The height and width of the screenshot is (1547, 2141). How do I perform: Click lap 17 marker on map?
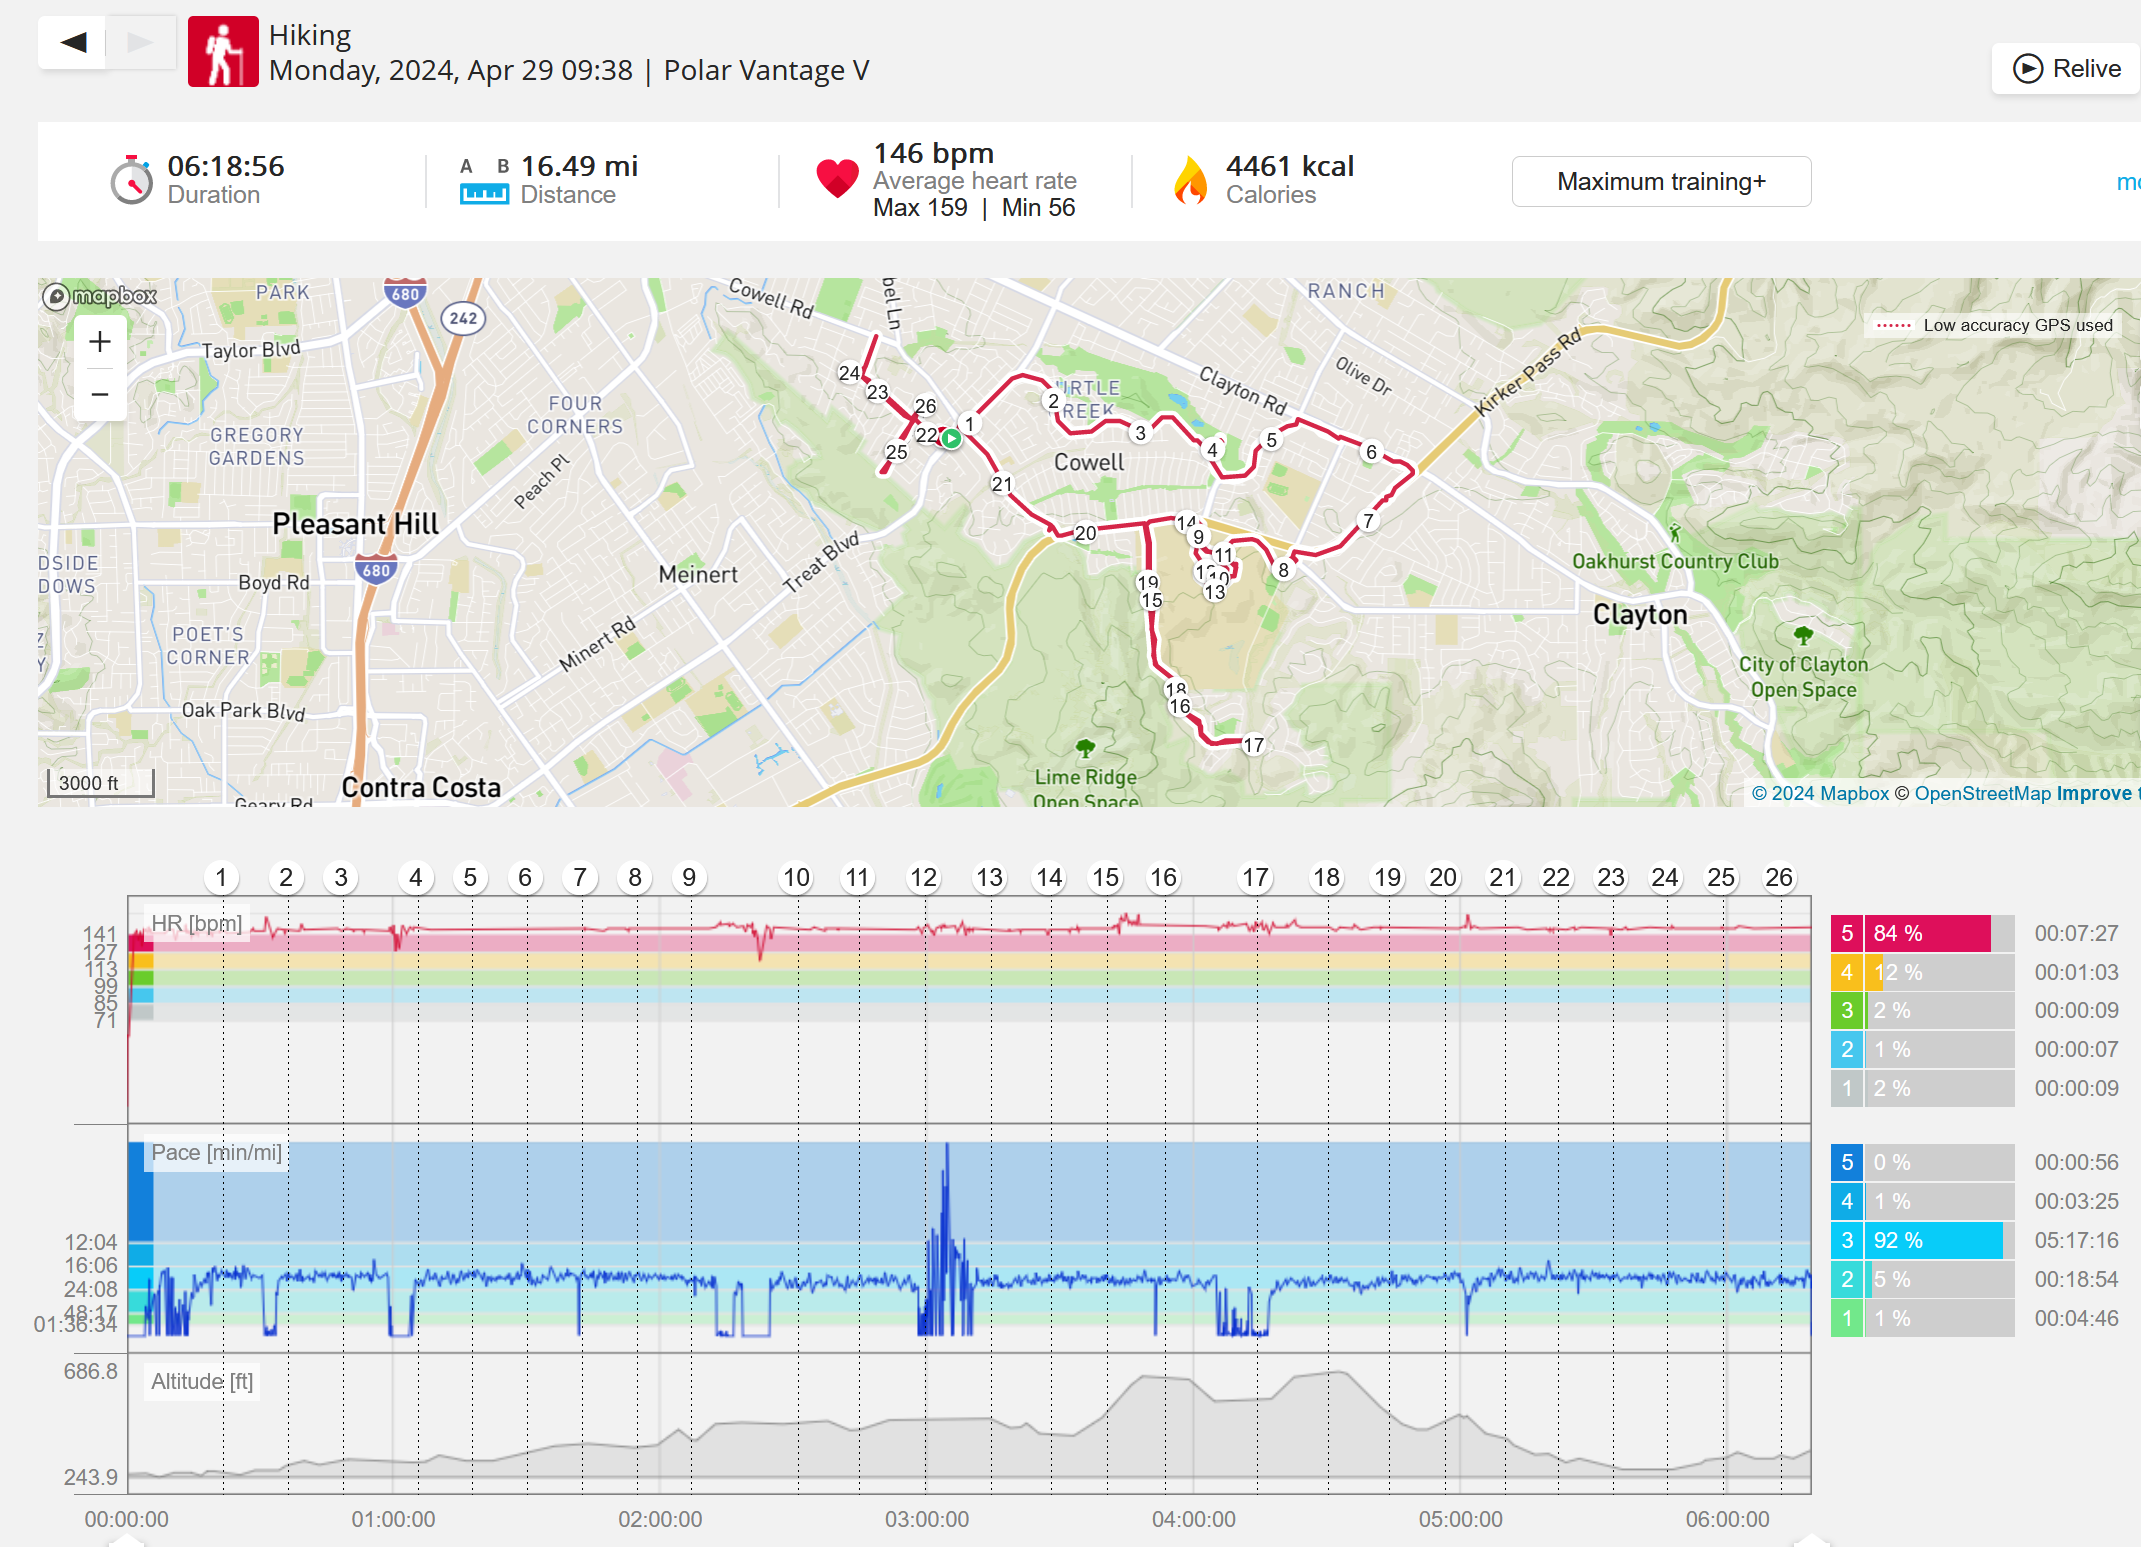(1253, 745)
